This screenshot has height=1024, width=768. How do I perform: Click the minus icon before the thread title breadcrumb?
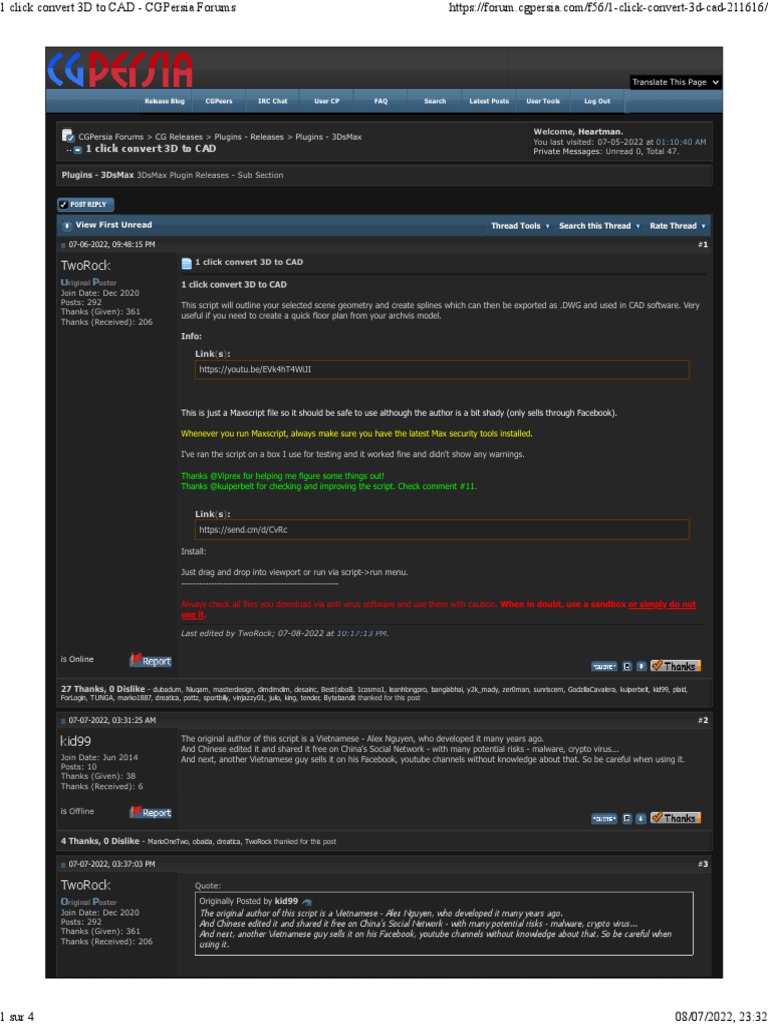pyautogui.click(x=77, y=150)
